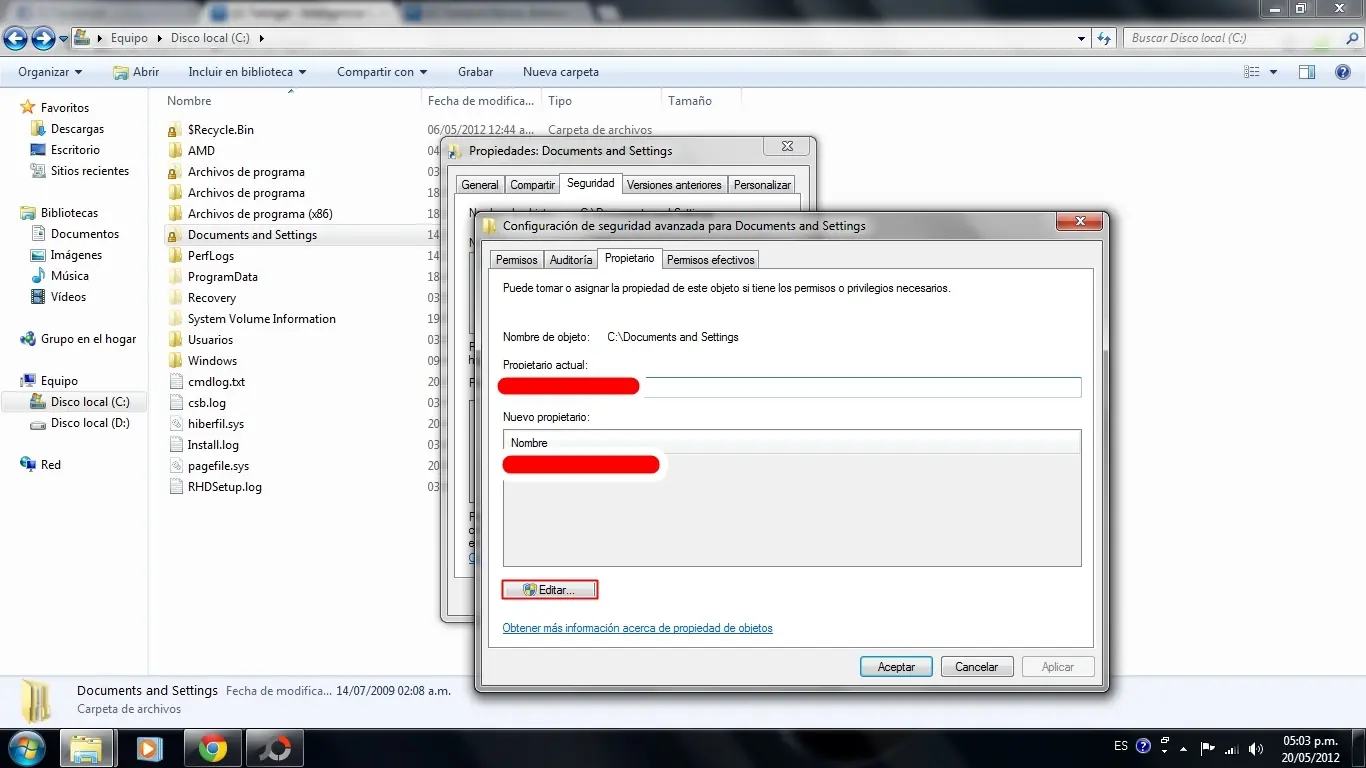Switch to the Permisos tab

tap(517, 260)
